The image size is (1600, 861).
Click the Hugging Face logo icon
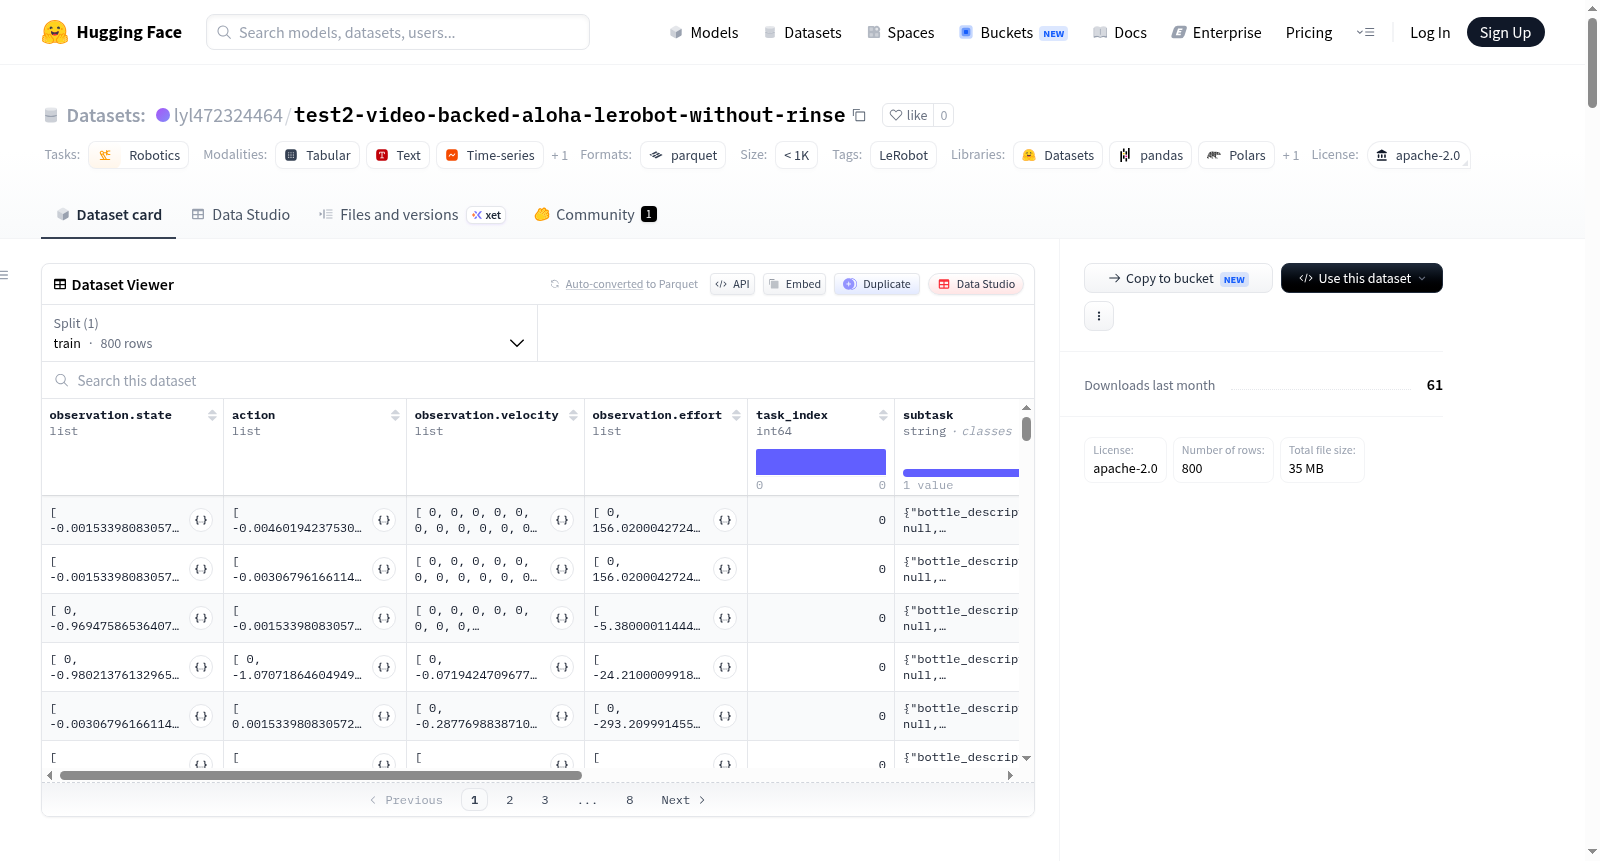click(x=55, y=32)
